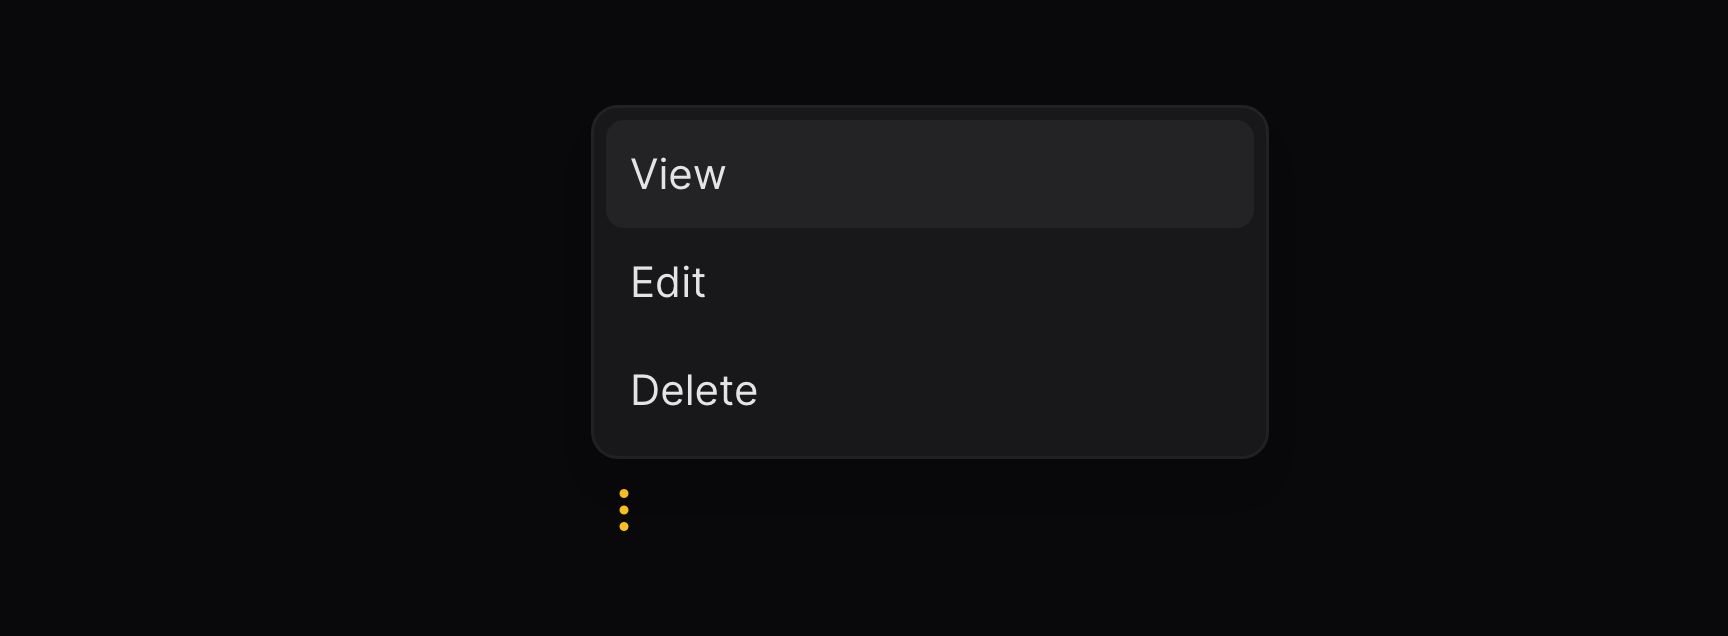Click the word Delete in the popup

tap(694, 390)
